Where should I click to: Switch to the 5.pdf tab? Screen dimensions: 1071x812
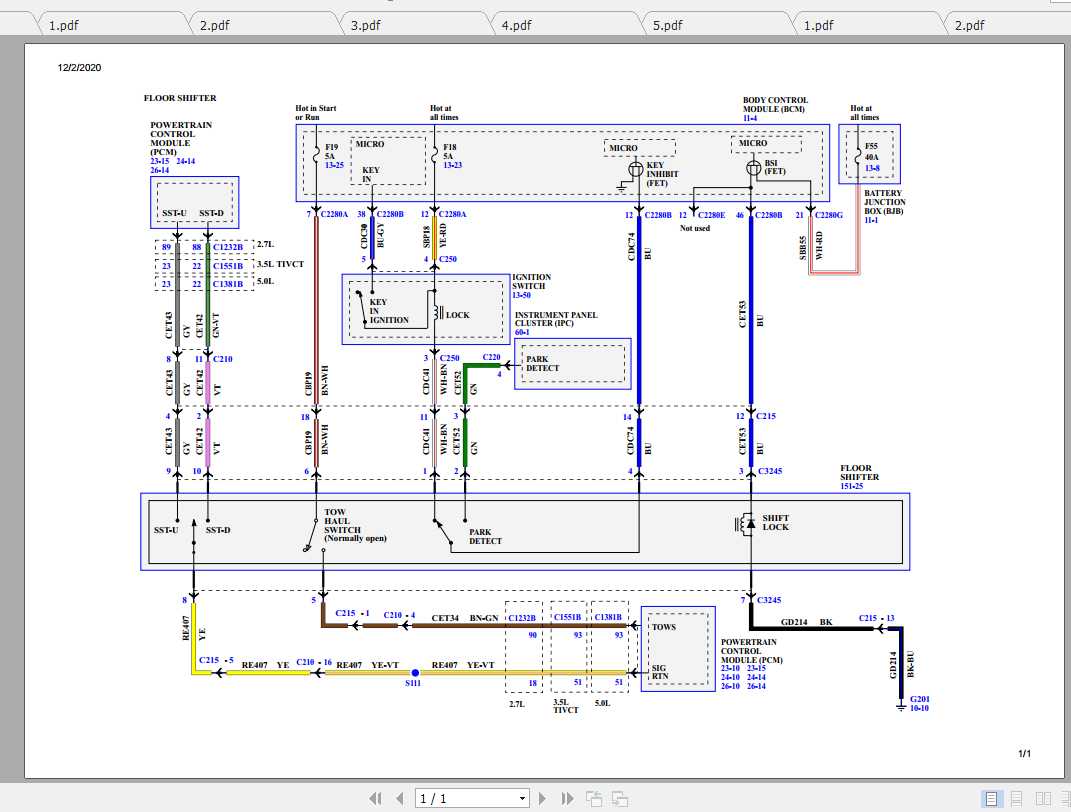[x=668, y=23]
